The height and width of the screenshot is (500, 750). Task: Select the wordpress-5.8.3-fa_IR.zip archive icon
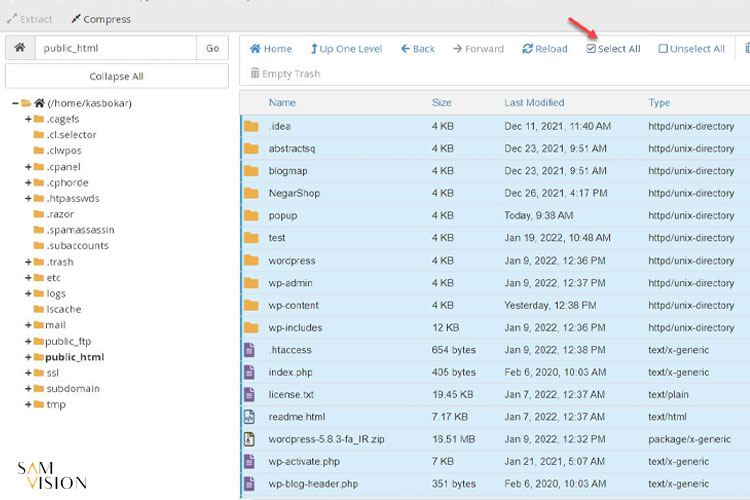251,439
